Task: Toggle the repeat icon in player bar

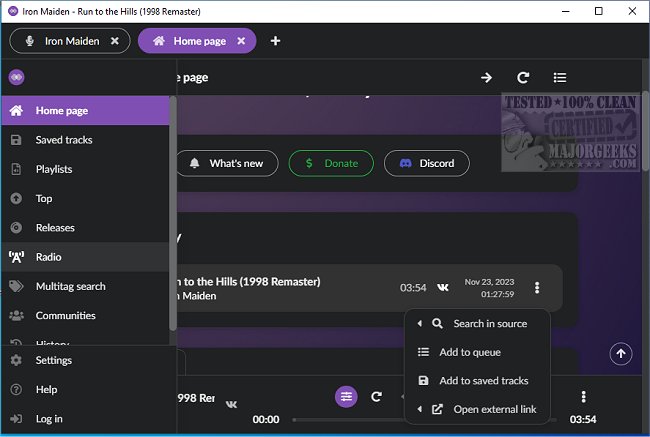Action: [376, 397]
